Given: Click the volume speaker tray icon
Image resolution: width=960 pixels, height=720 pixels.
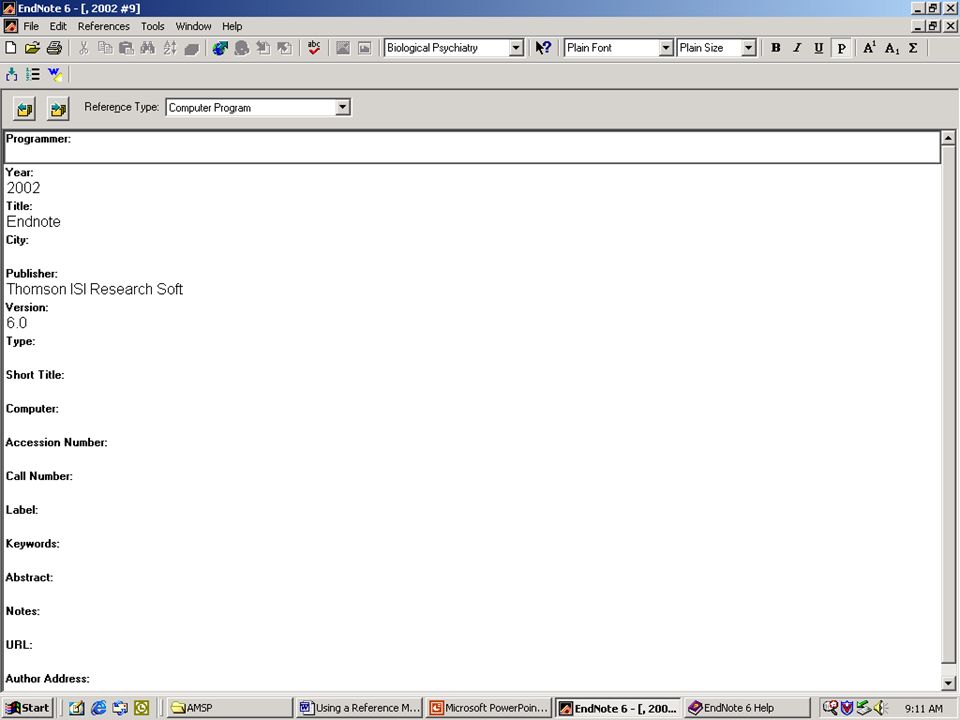Looking at the screenshot, I should (880, 708).
